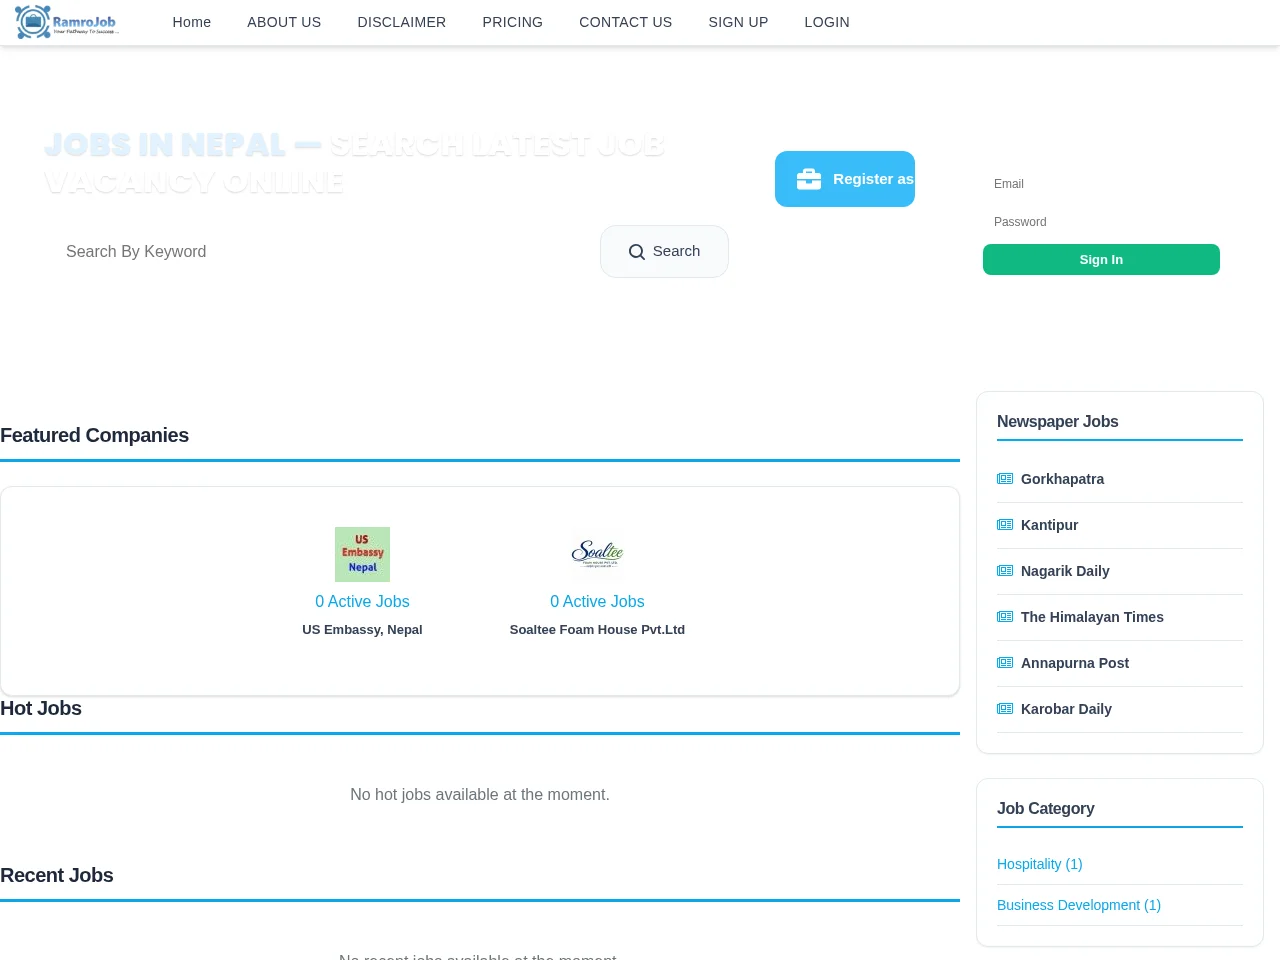
Task: Go to the Home menu item
Action: point(192,22)
